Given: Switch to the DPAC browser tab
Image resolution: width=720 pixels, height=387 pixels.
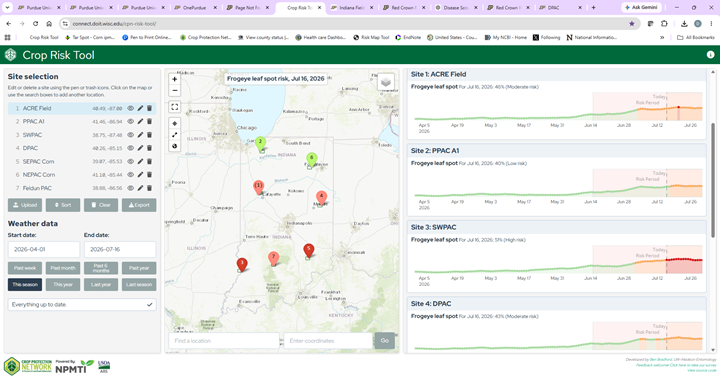Looking at the screenshot, I should [560, 8].
